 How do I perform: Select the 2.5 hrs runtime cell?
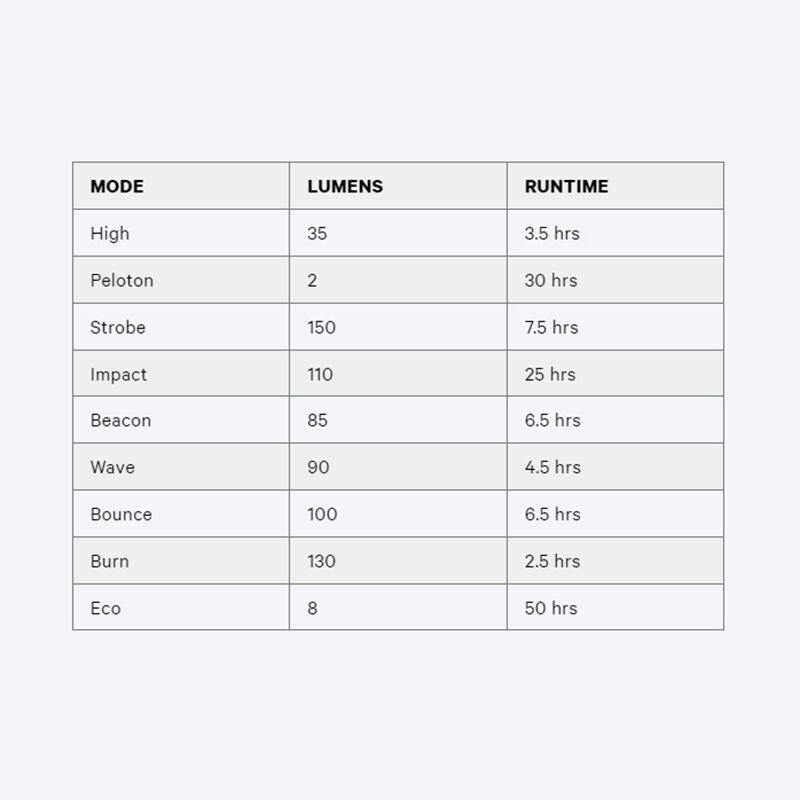(615, 561)
